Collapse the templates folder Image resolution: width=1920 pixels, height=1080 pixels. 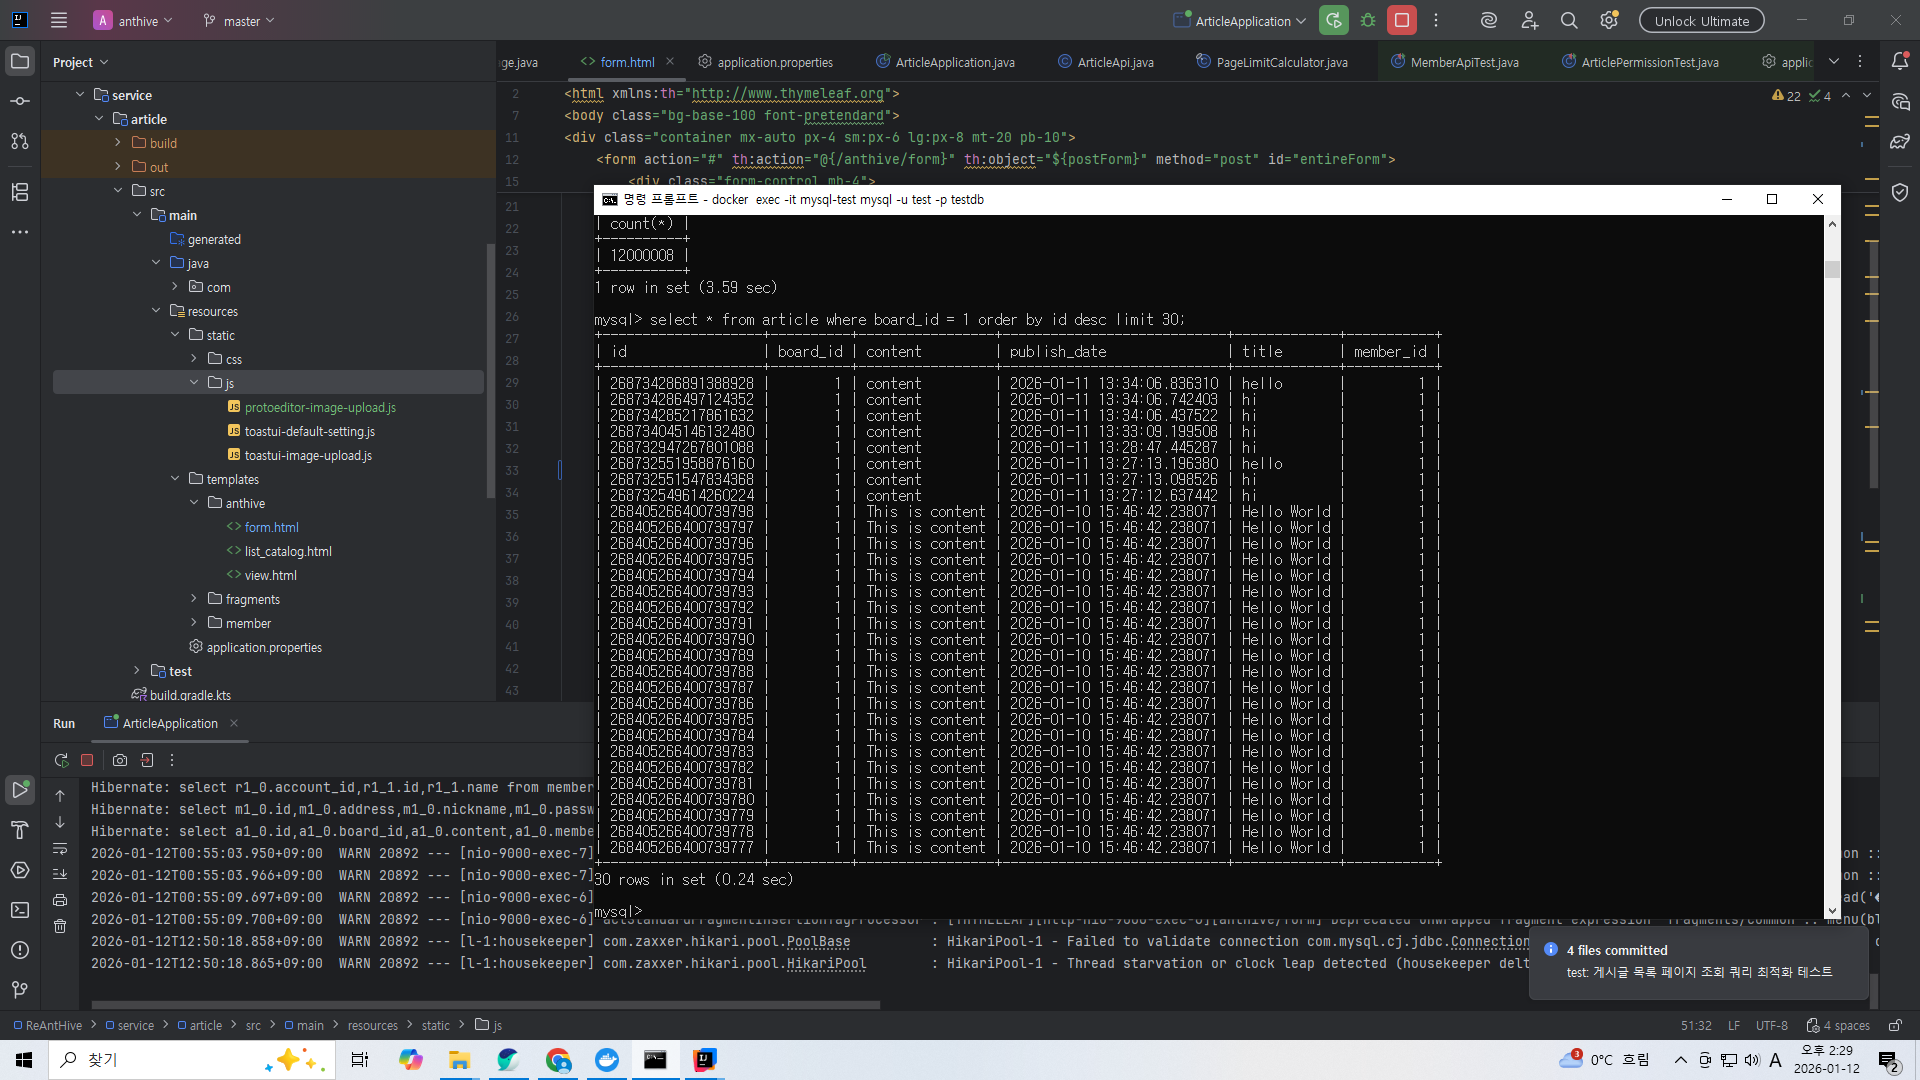click(x=175, y=479)
